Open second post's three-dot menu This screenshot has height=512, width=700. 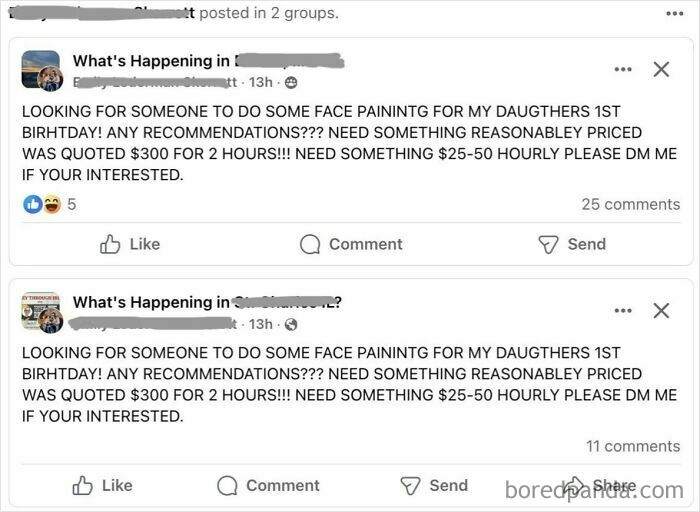623,311
